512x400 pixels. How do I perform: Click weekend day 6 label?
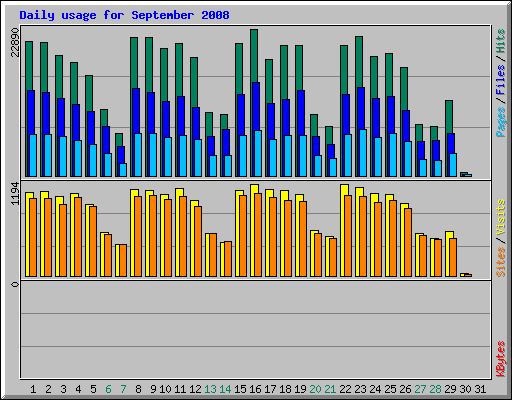[108, 389]
